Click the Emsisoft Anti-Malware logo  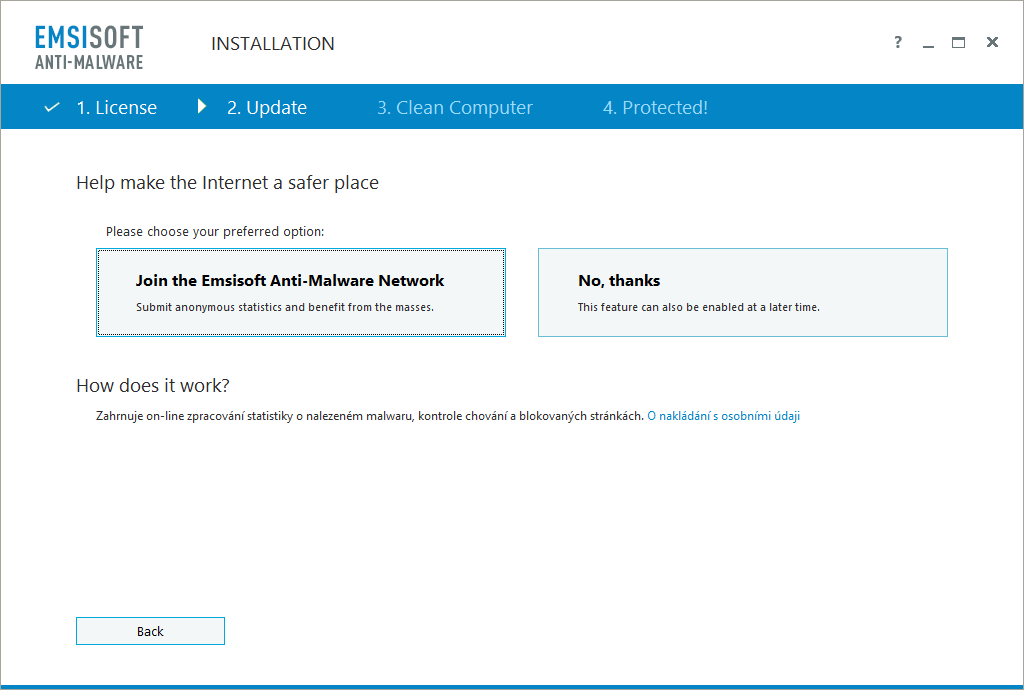[x=89, y=47]
